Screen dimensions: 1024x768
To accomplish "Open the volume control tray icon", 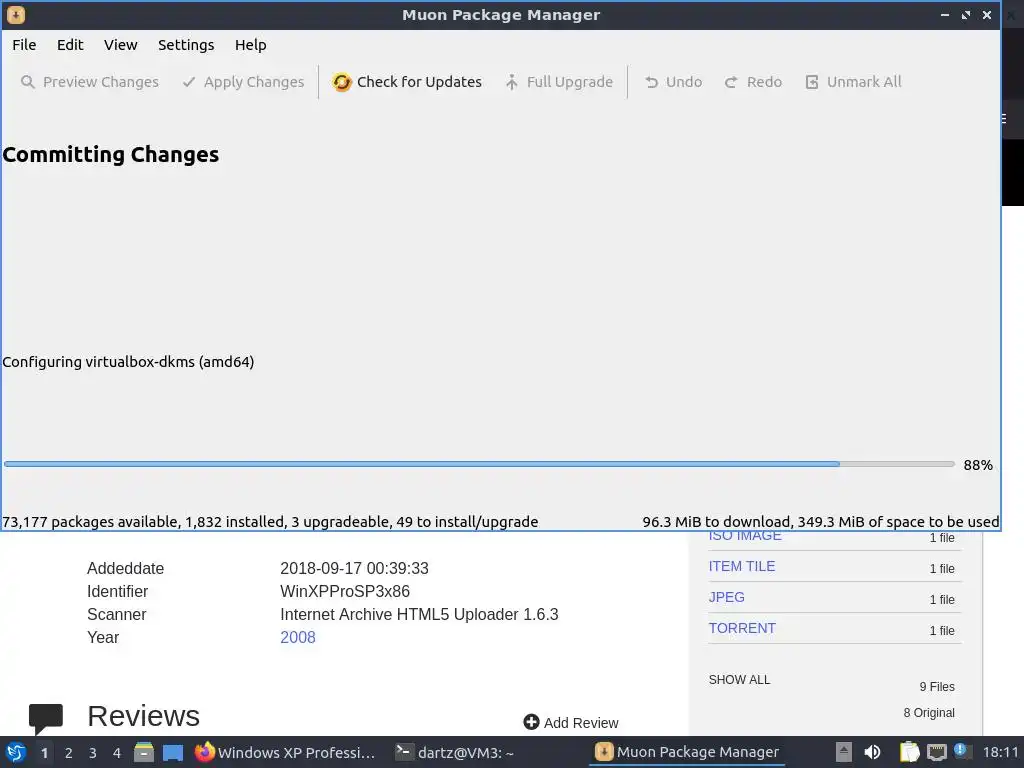I will pyautogui.click(x=872, y=752).
